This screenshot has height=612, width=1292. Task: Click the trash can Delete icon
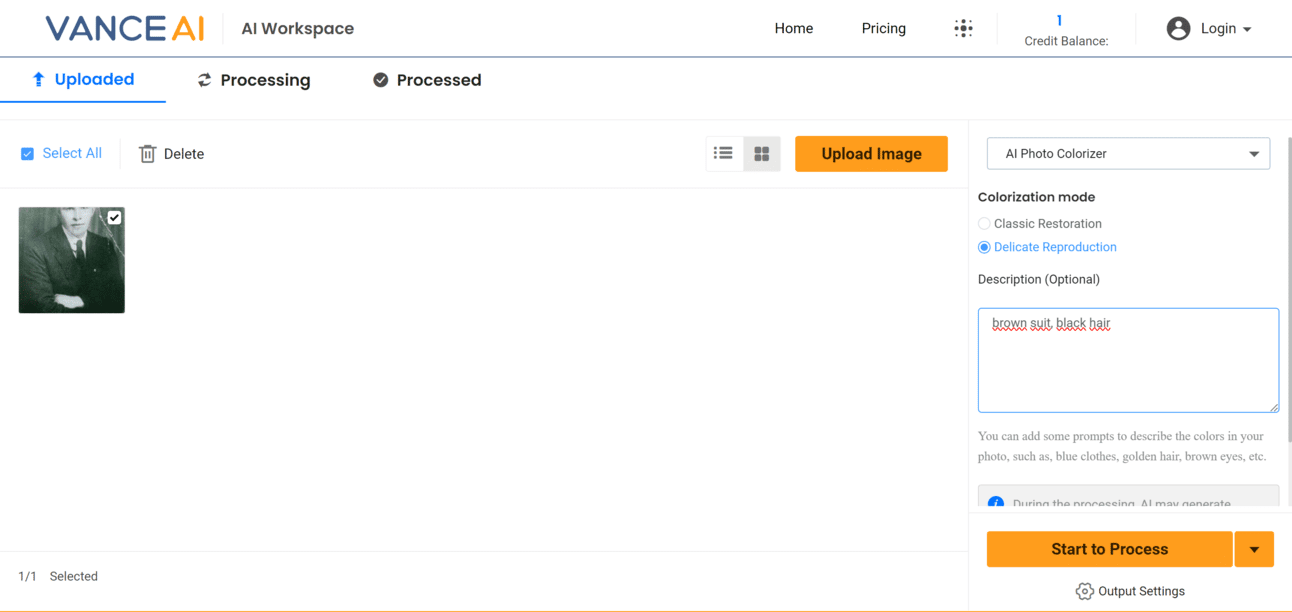[x=147, y=153]
